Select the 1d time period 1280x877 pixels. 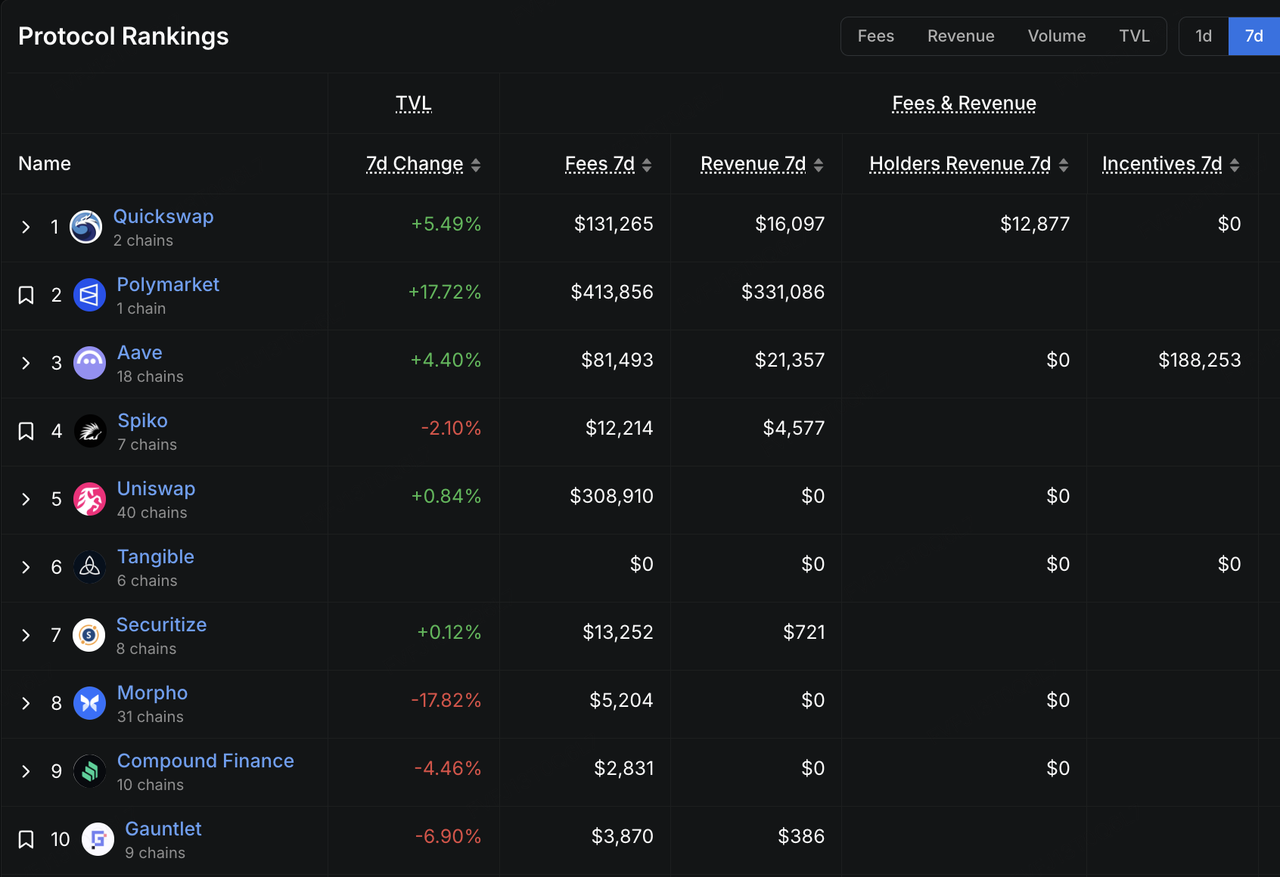pyautogui.click(x=1203, y=36)
